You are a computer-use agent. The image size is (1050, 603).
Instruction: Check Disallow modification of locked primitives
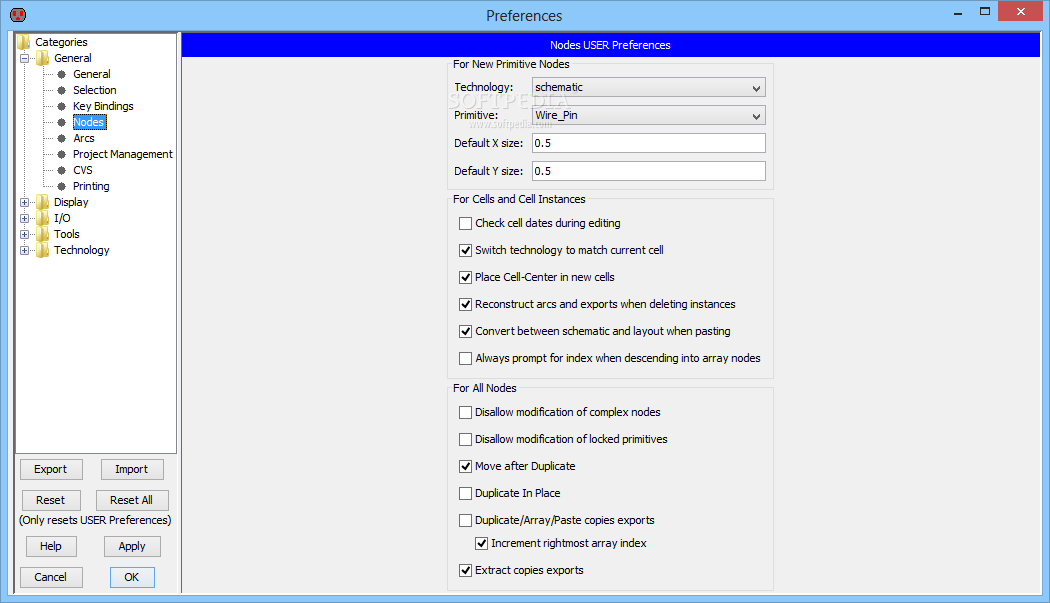465,440
